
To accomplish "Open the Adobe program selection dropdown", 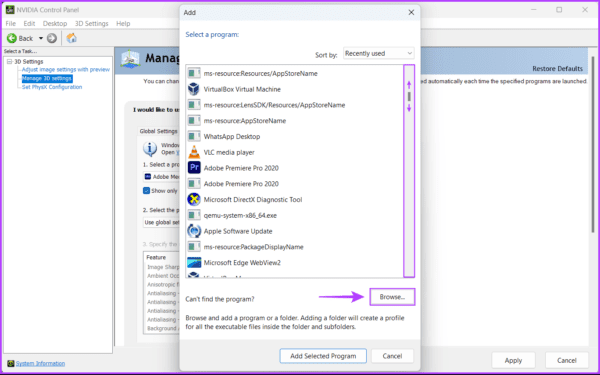I will 161,177.
